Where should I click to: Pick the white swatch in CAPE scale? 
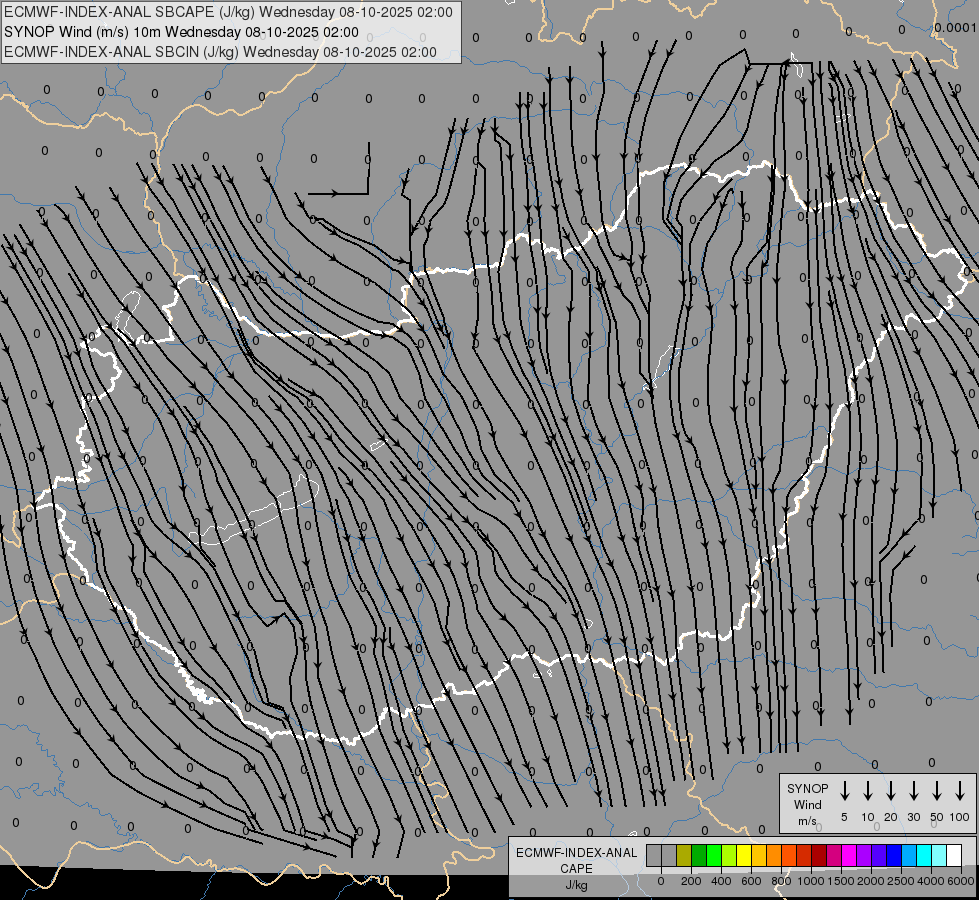[953, 856]
